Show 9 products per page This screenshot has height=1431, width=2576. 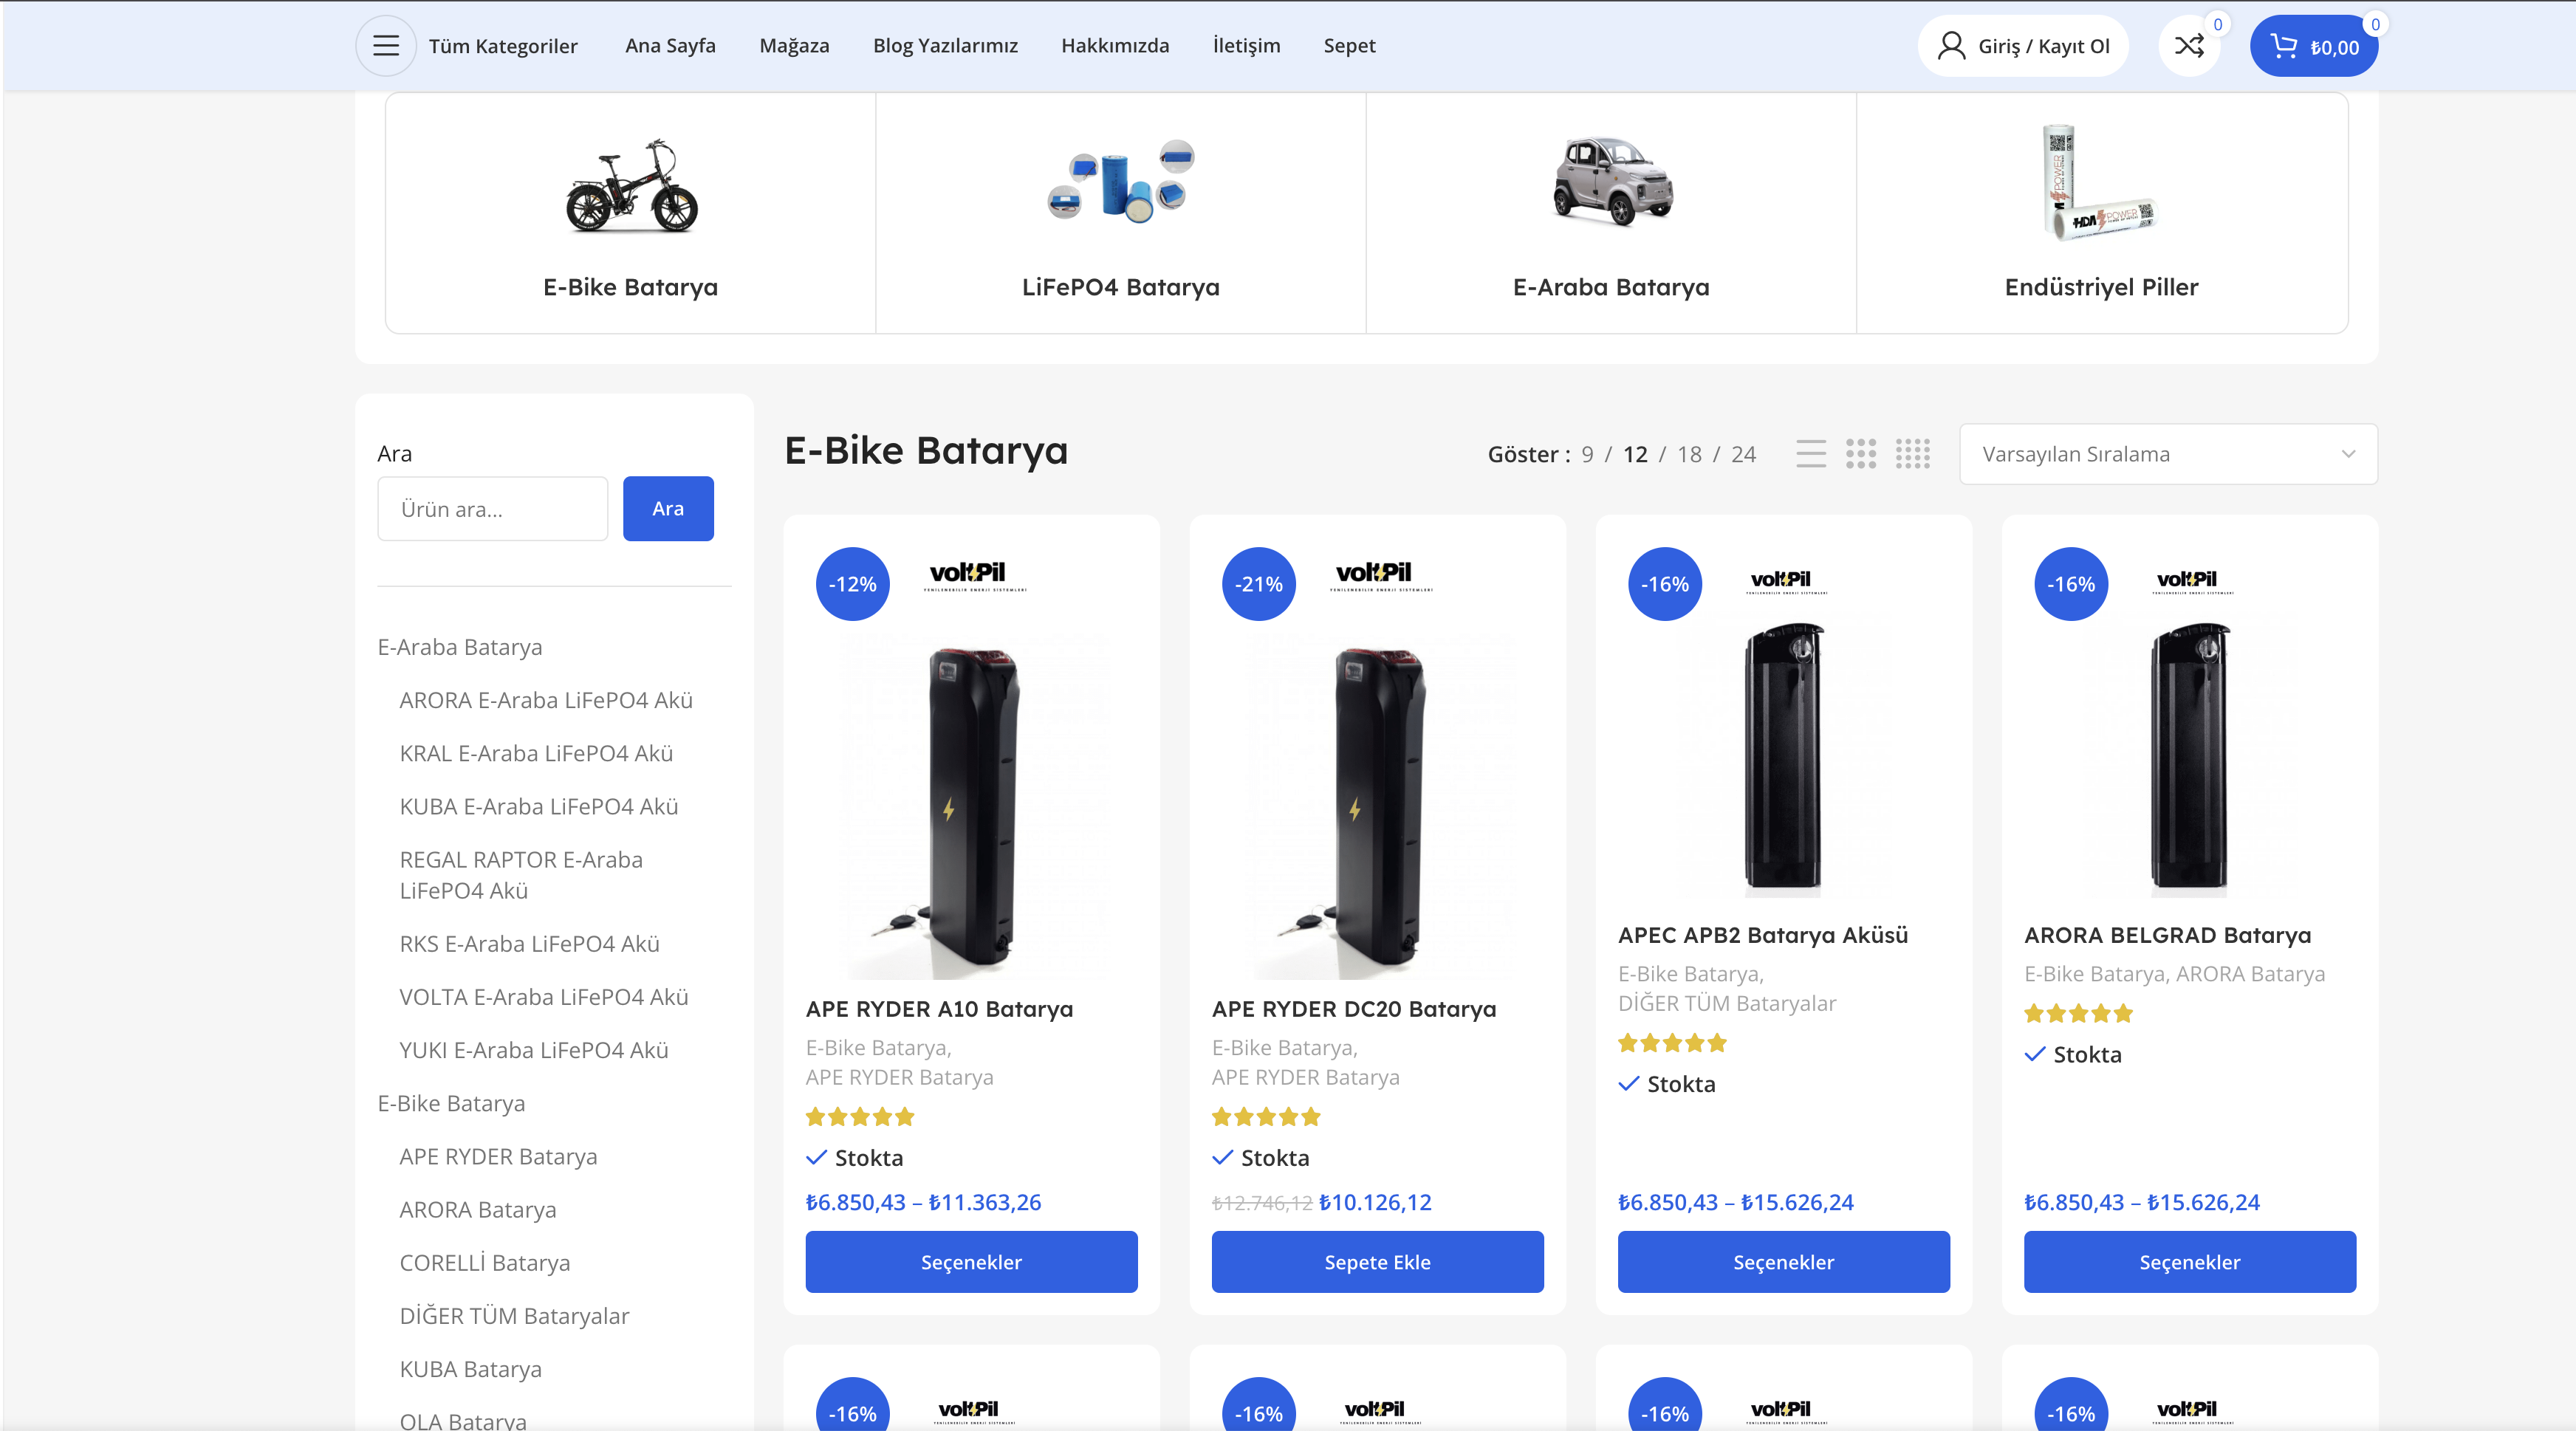[1587, 454]
